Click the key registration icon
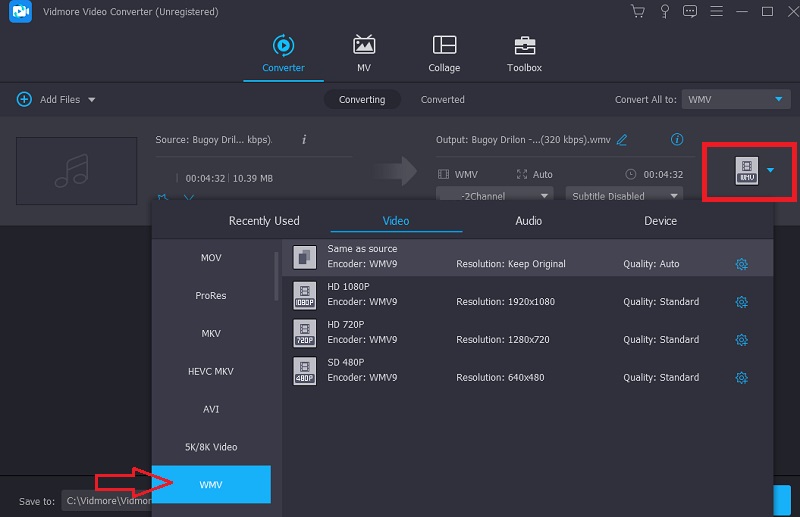Image resolution: width=800 pixels, height=517 pixels. tap(663, 12)
